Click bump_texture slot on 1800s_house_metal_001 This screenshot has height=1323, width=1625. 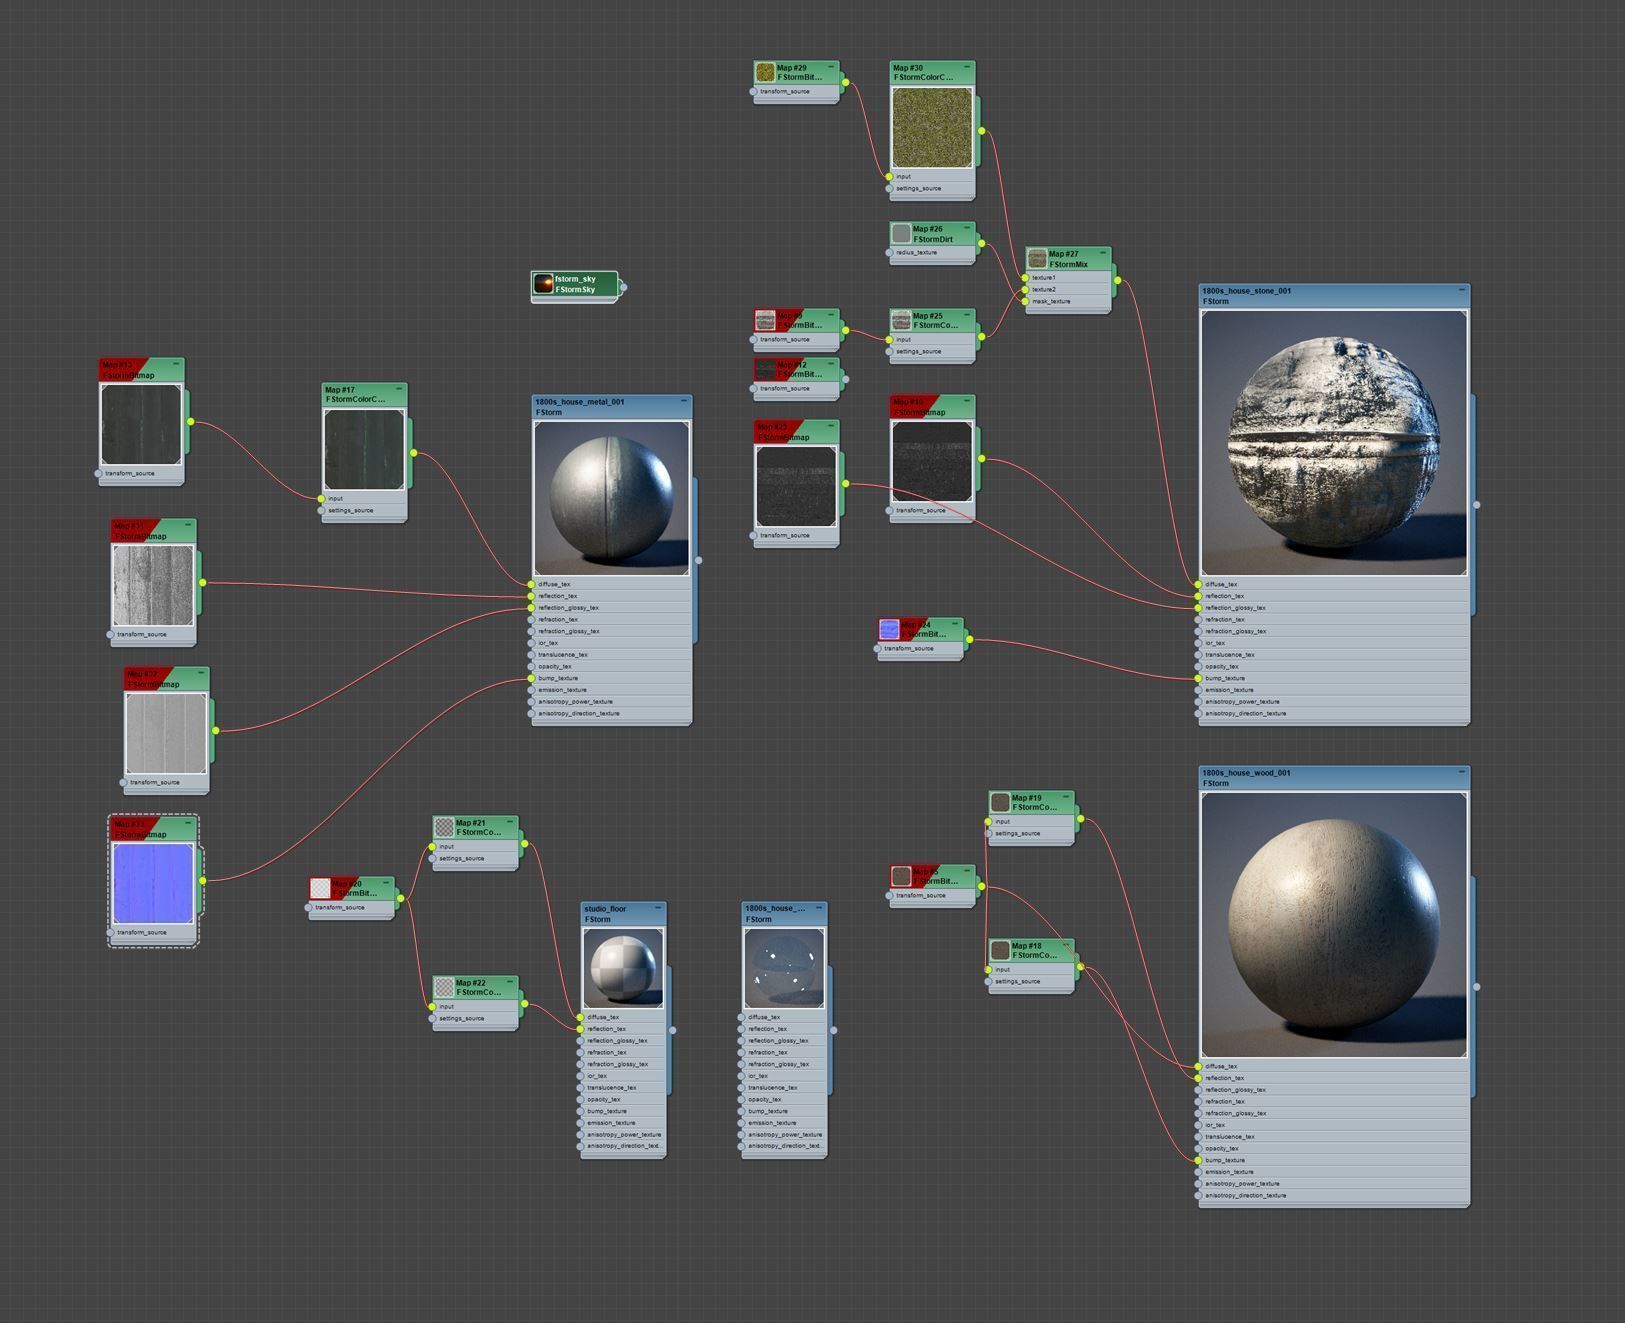[611, 678]
